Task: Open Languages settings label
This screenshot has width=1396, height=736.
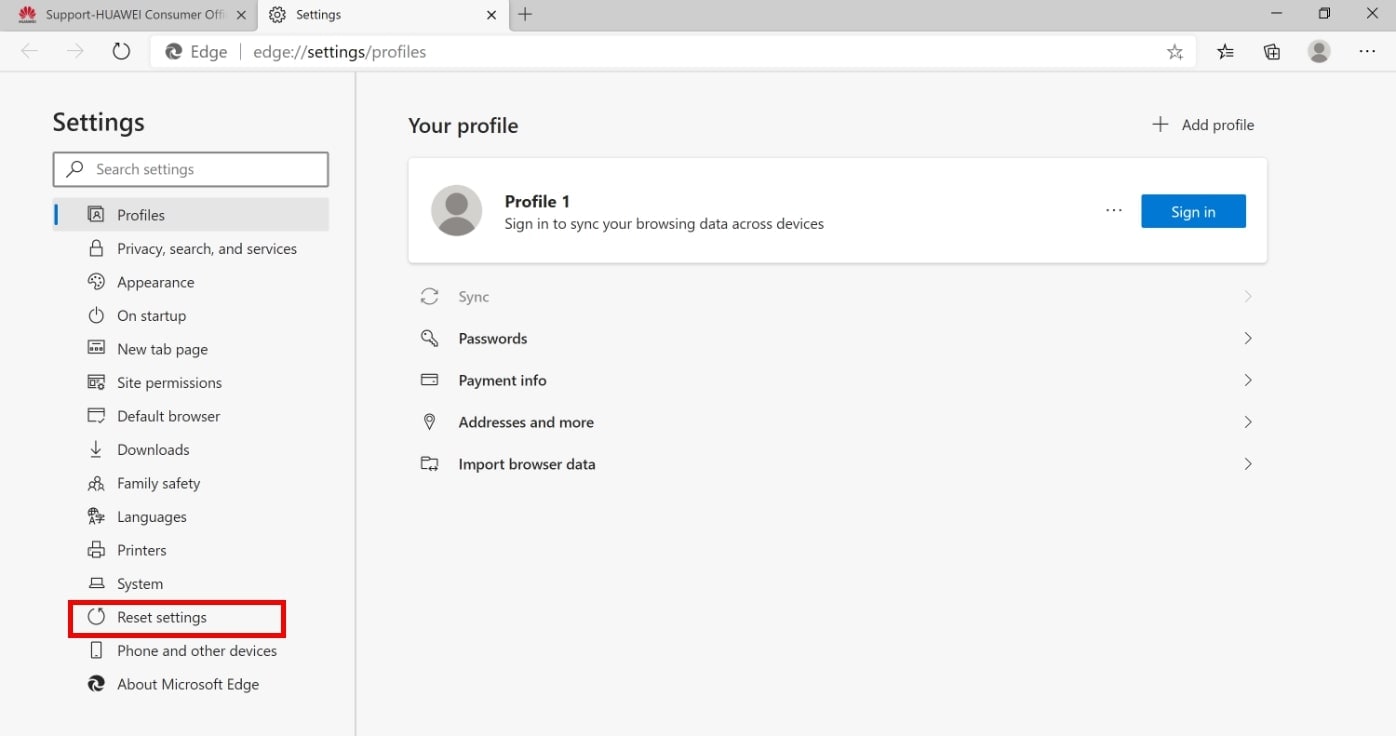Action: pyautogui.click(x=152, y=516)
